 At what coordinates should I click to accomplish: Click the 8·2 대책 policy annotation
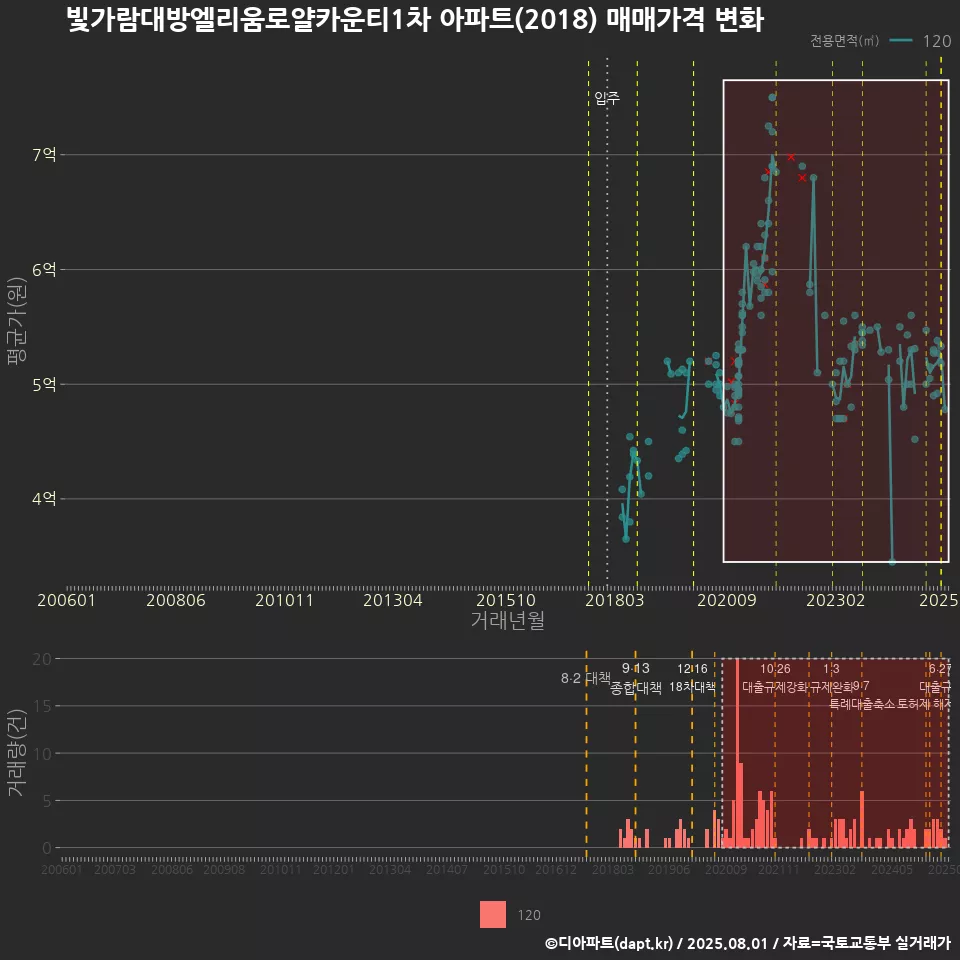pos(586,678)
